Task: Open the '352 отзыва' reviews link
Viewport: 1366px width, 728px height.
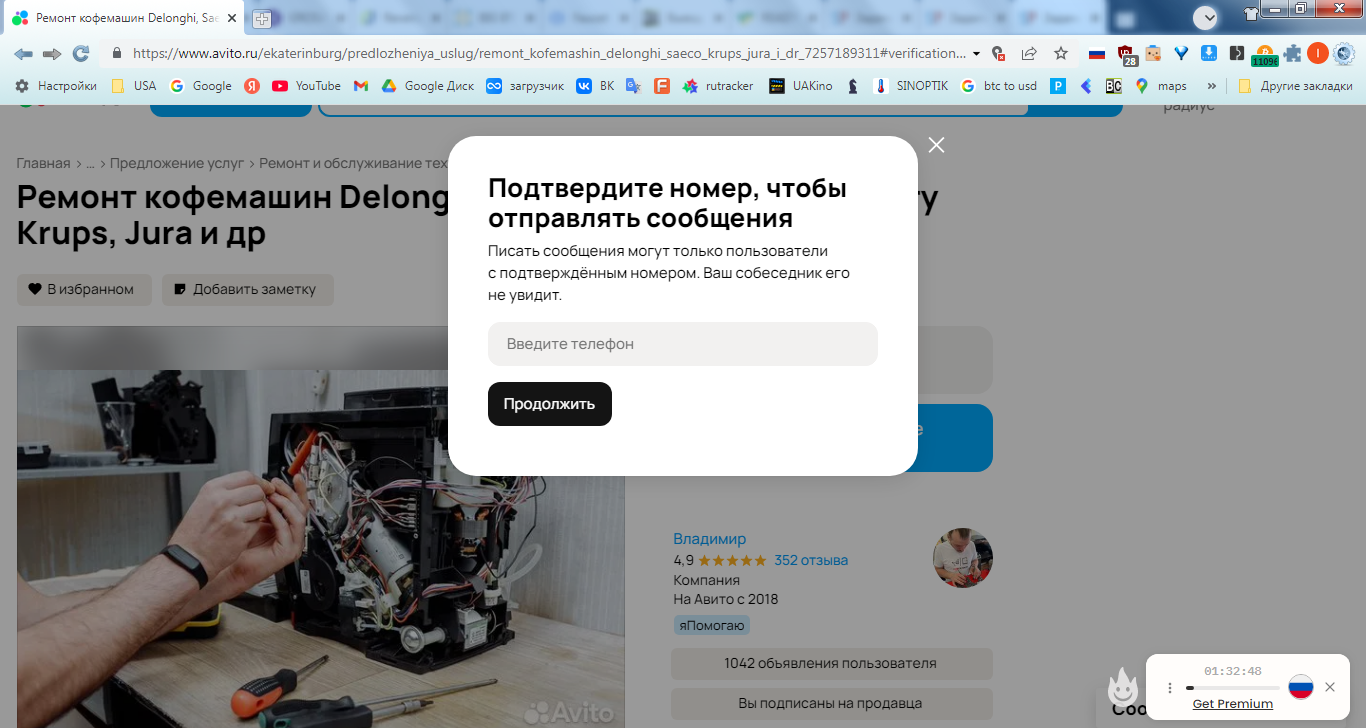Action: [811, 560]
